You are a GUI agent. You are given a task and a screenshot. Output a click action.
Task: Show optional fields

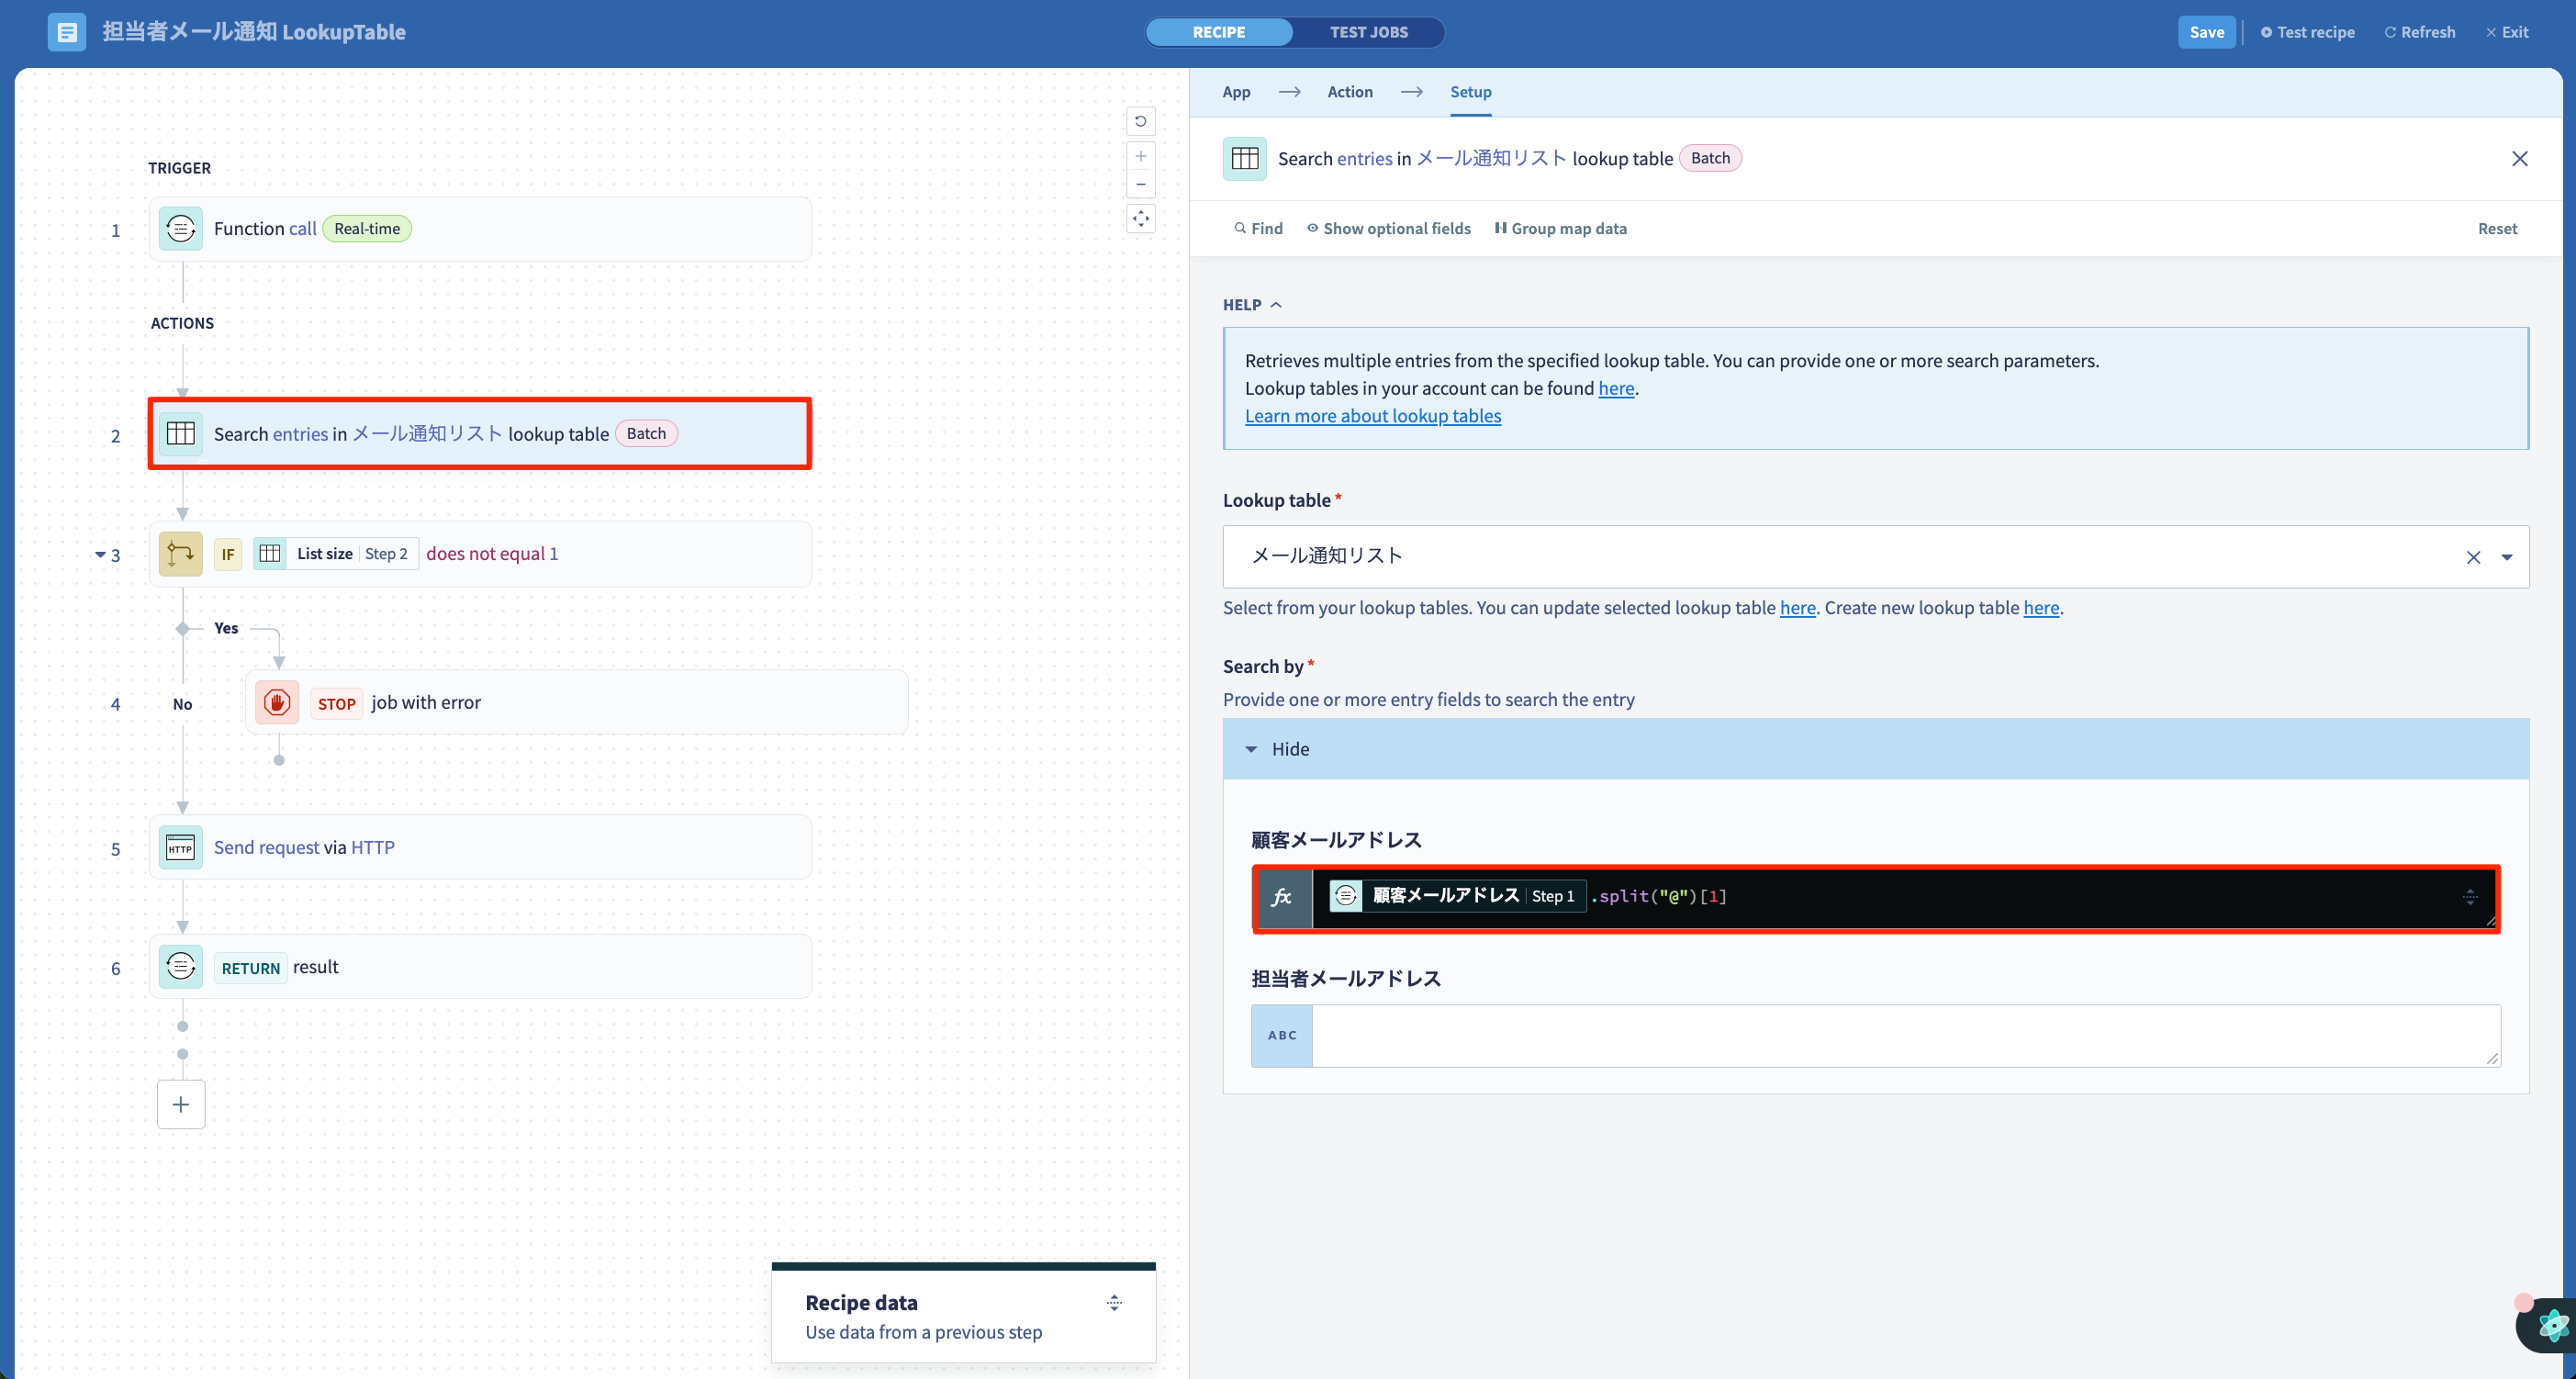1388,229
